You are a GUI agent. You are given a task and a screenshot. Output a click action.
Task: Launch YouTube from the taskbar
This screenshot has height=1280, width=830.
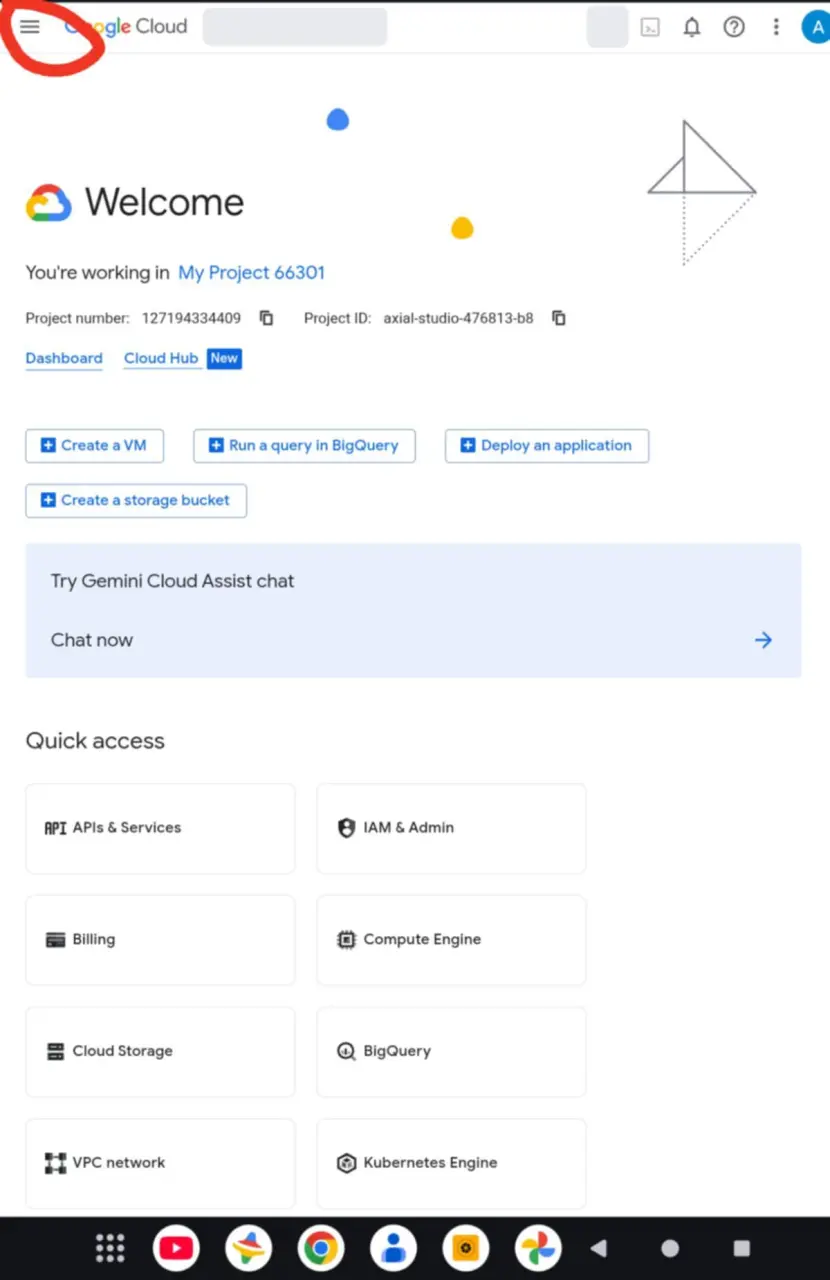176,1248
